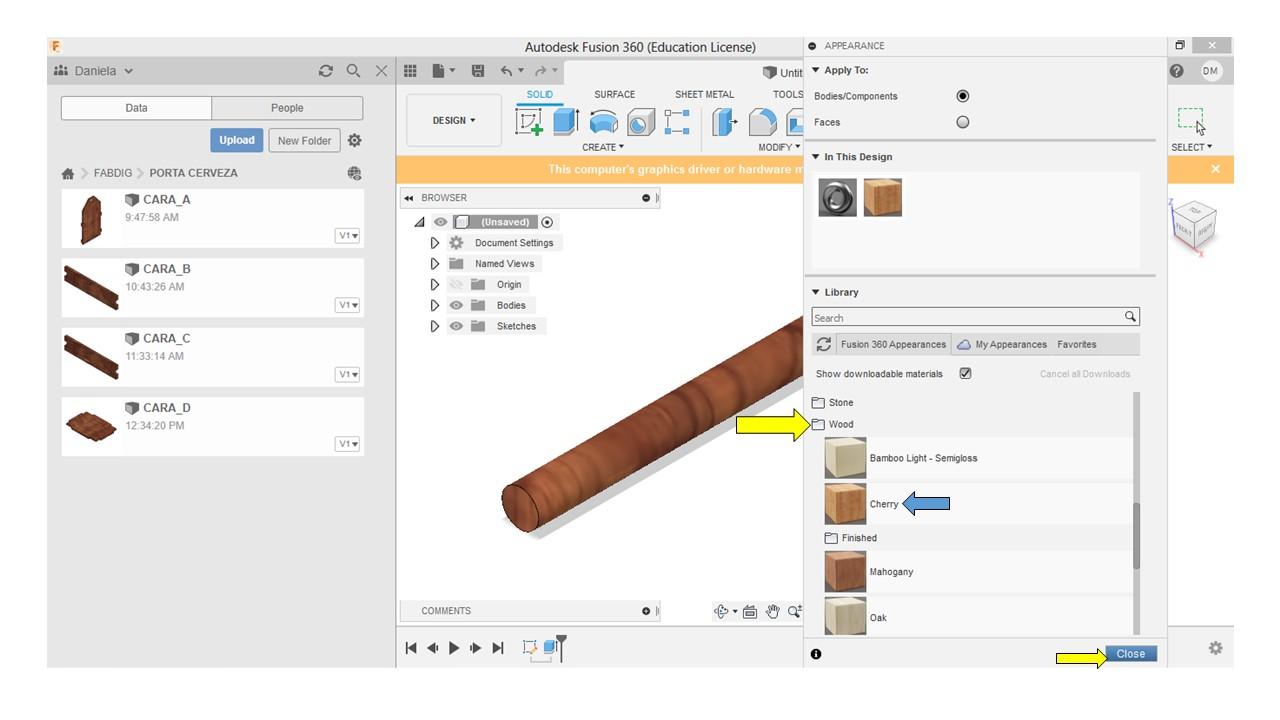The width and height of the screenshot is (1280, 720).
Task: Open the Help question mark icon
Action: coord(1177,71)
